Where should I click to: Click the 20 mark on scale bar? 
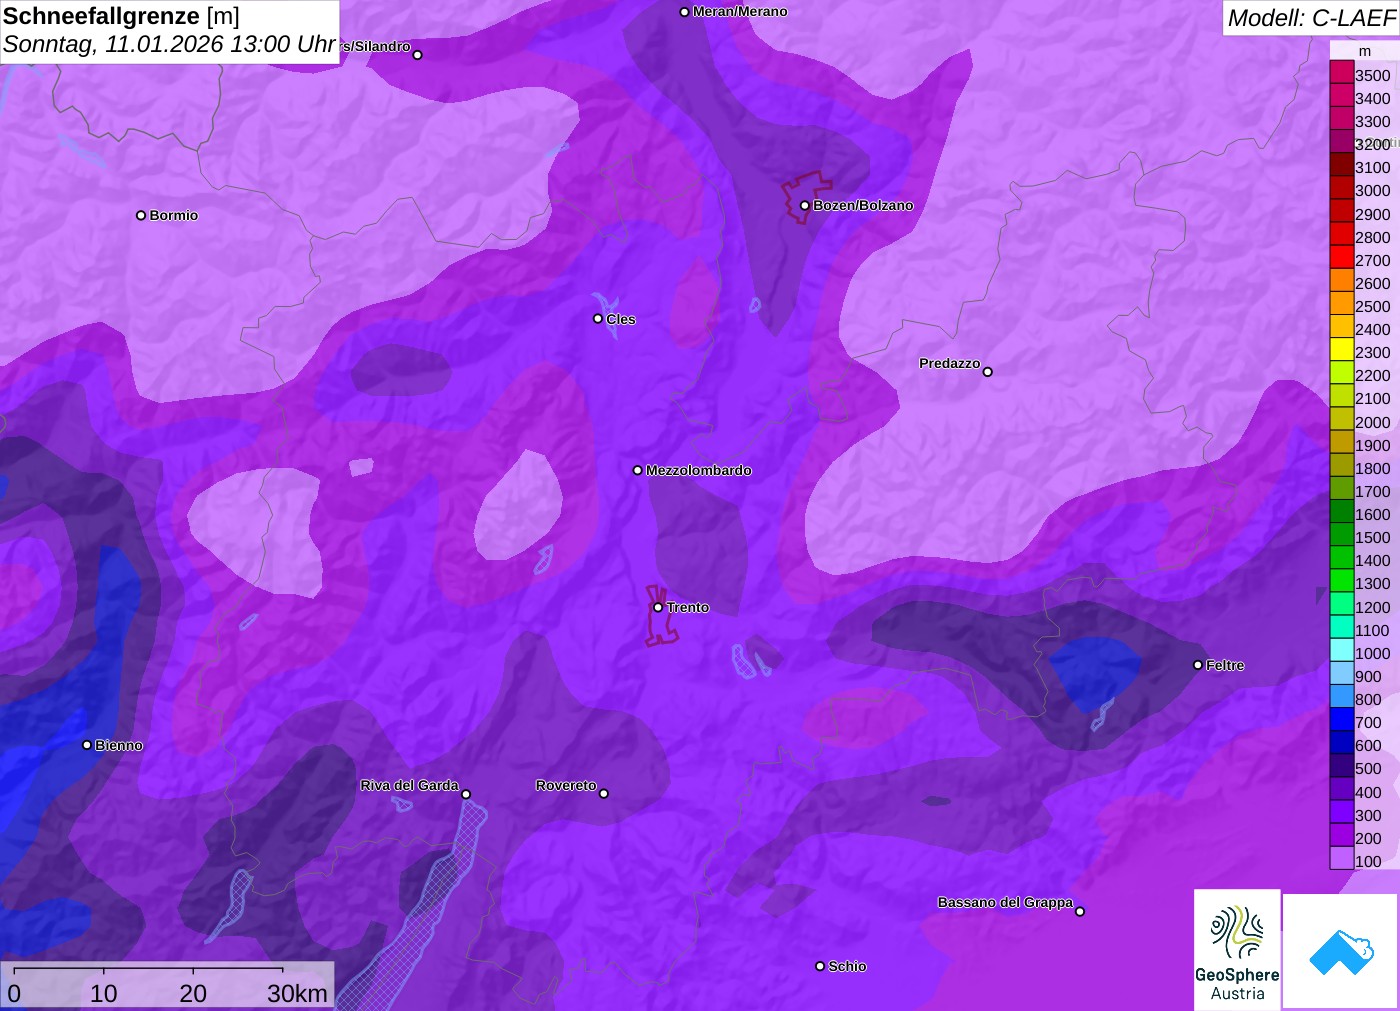tap(193, 993)
